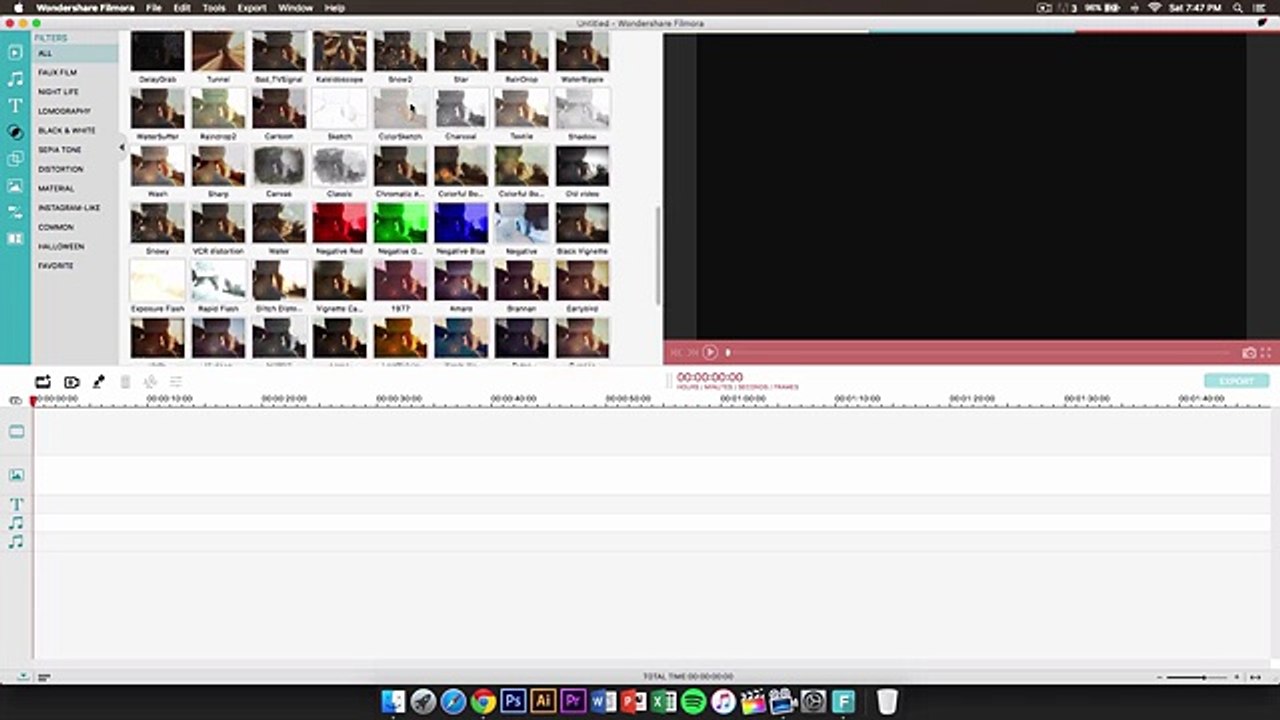
Task: Select the Negative Red filter thumbnail
Action: [x=340, y=223]
